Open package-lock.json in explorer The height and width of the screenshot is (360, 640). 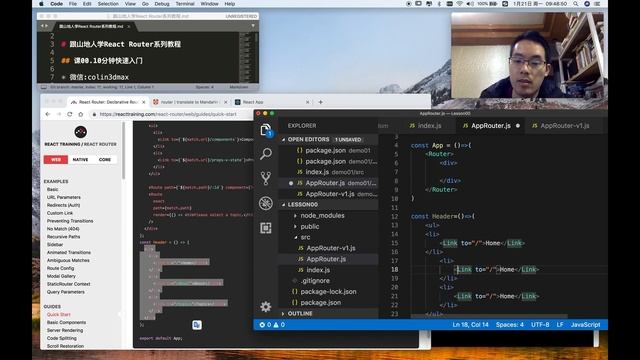(x=328, y=292)
